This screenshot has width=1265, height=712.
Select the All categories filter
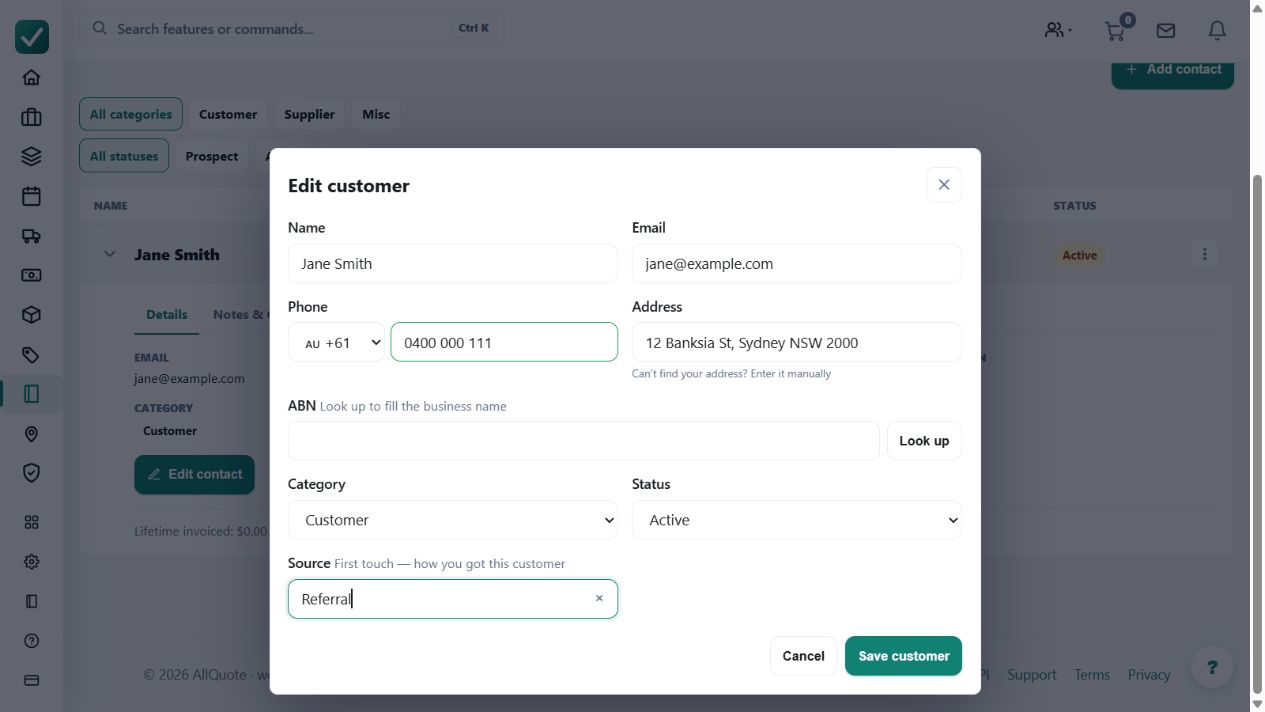[131, 114]
